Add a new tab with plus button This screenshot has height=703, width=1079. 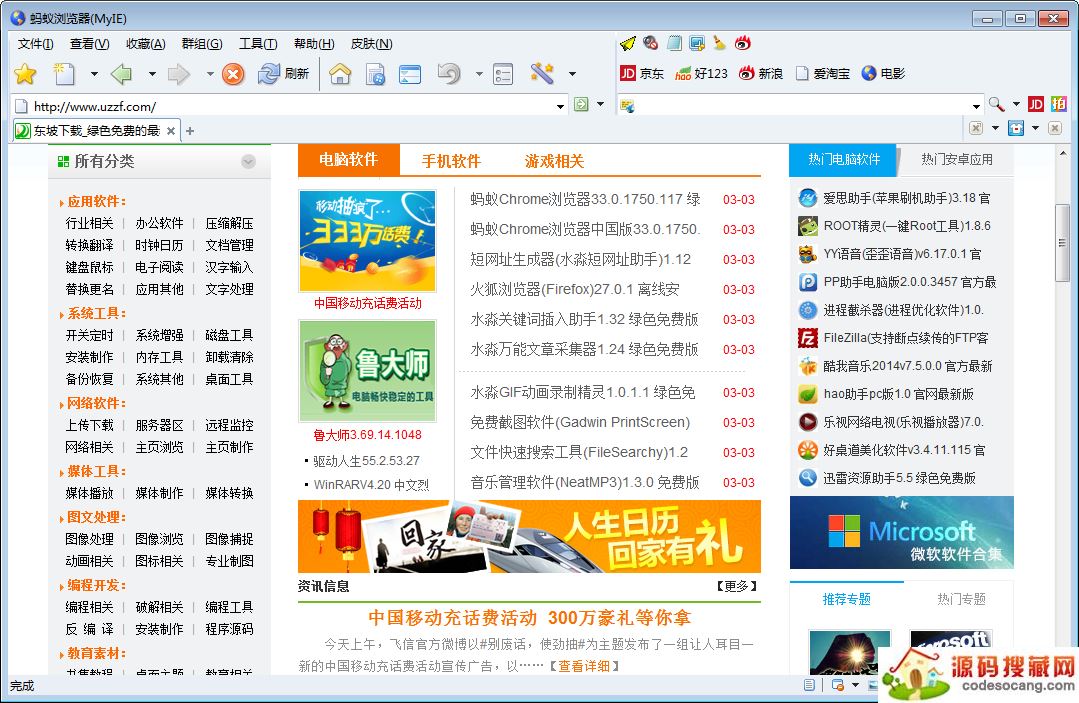tap(190, 131)
